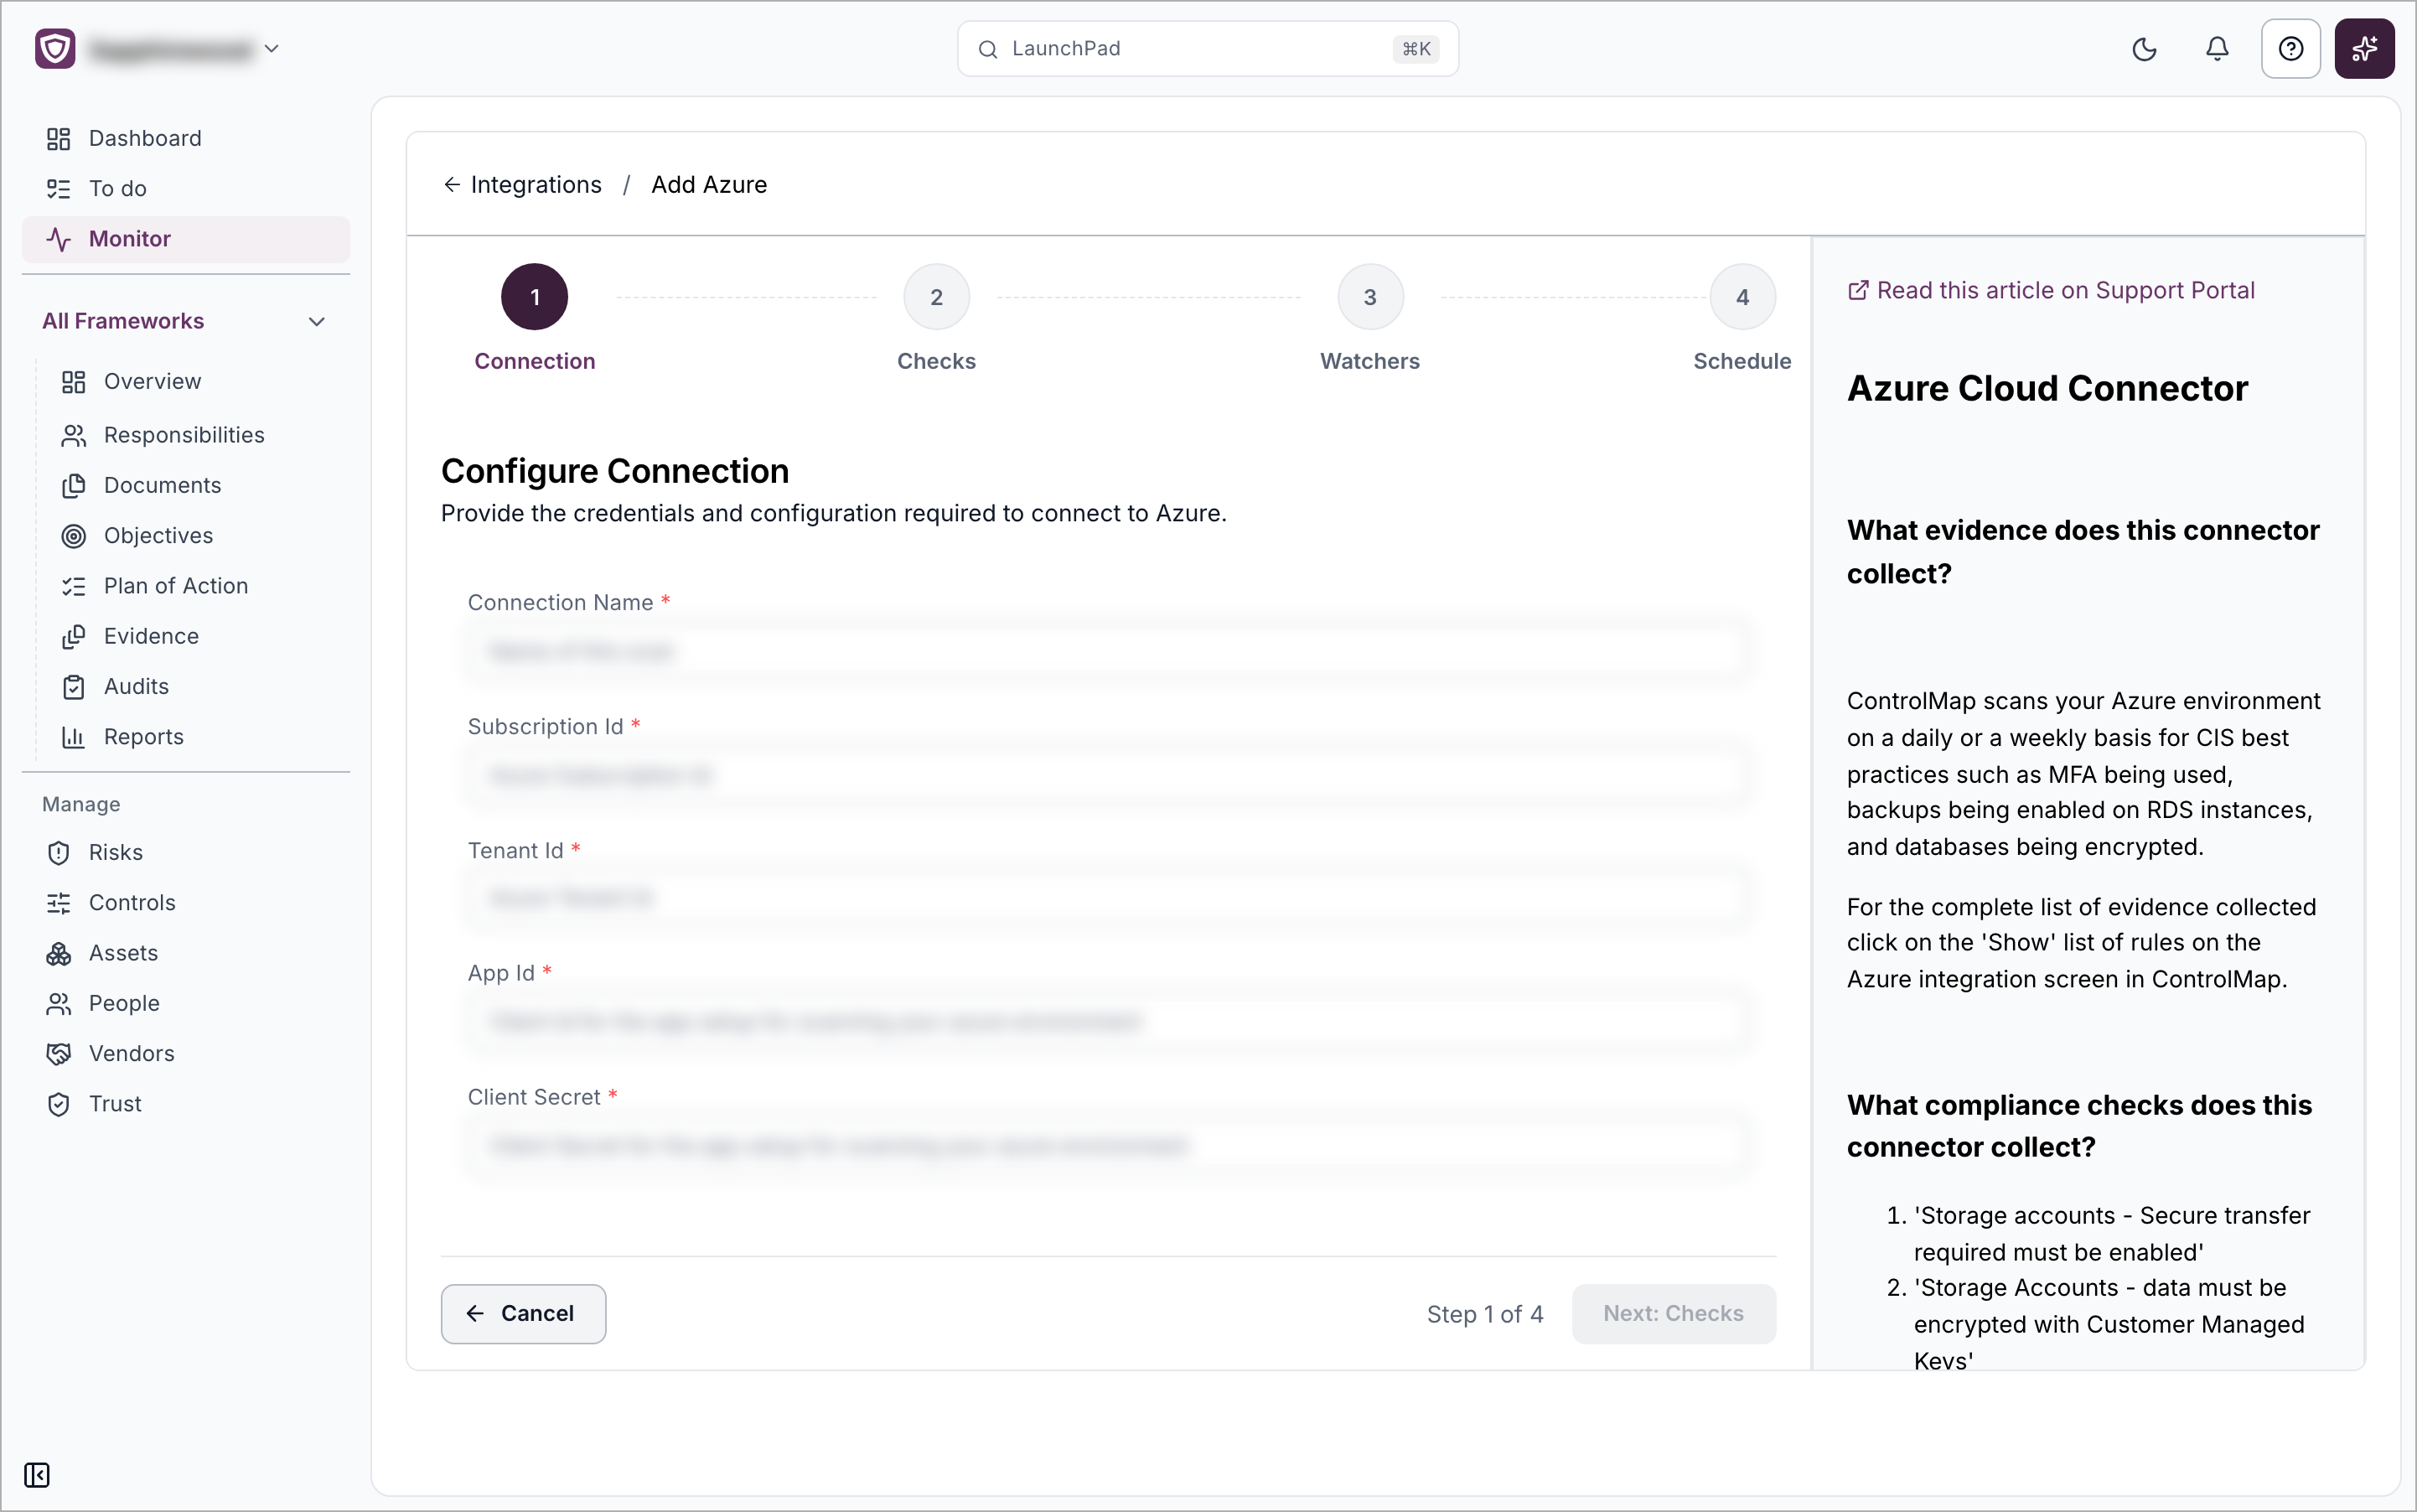Go to the To do list
The image size is (2417, 1512).
pos(186,188)
